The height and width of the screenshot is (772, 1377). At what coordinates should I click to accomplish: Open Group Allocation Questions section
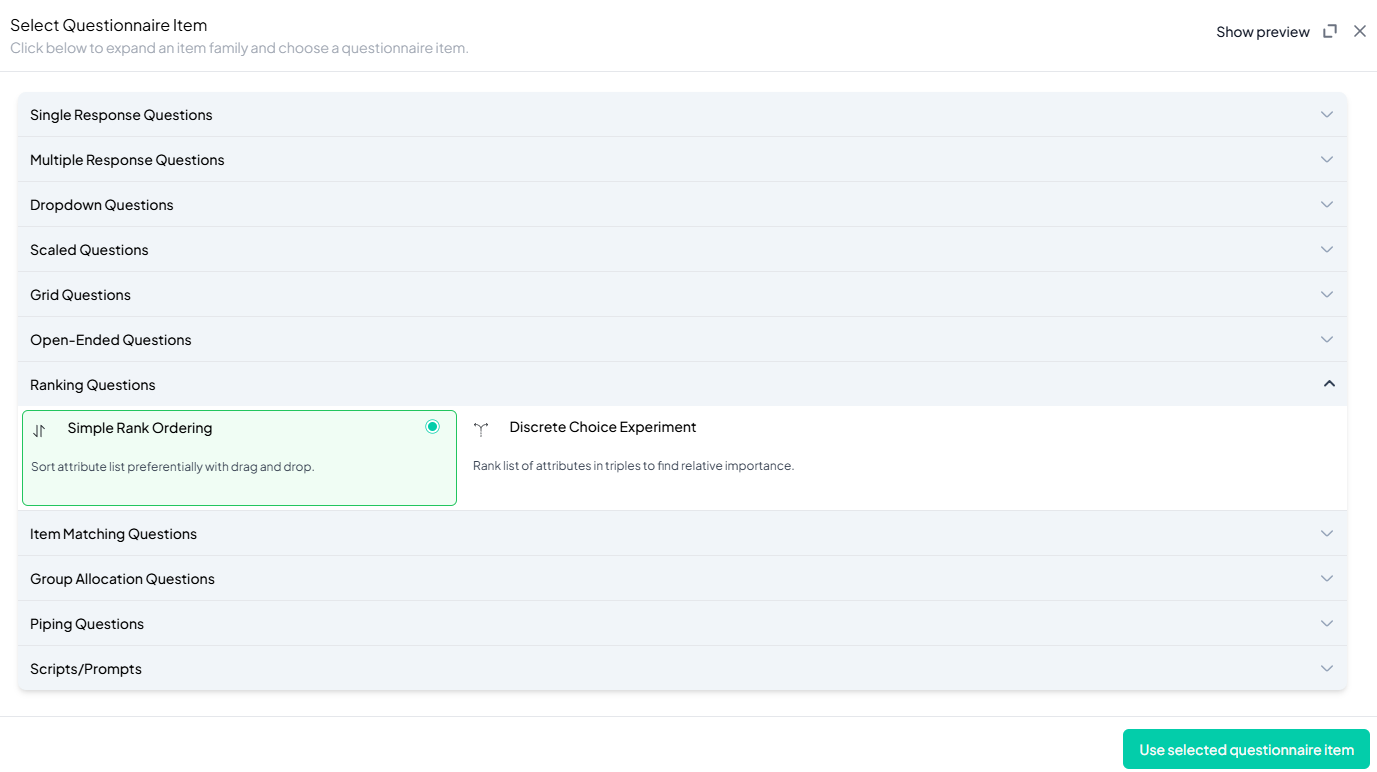122,579
